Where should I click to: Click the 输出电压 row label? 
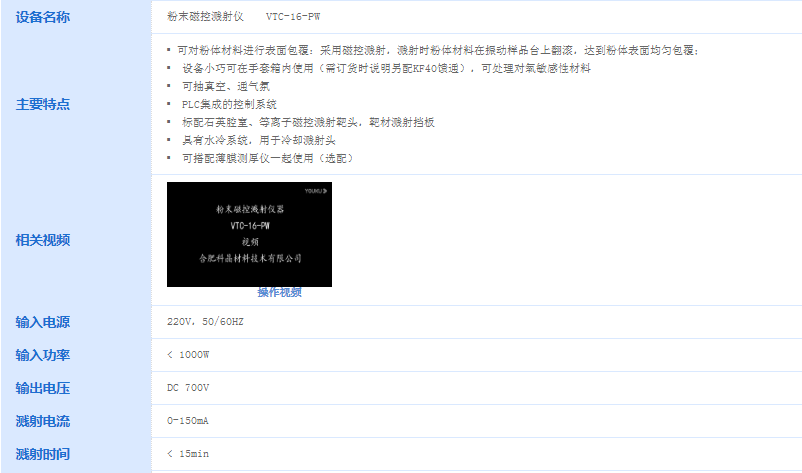pos(42,388)
